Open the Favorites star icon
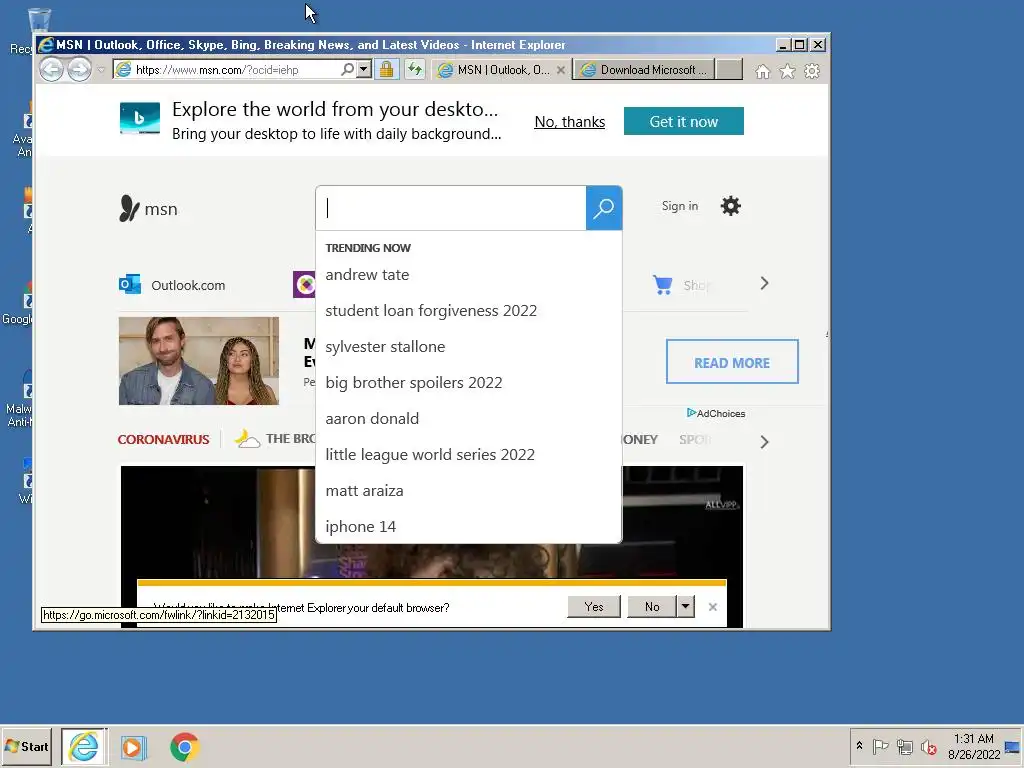1024x768 pixels. pos(788,71)
